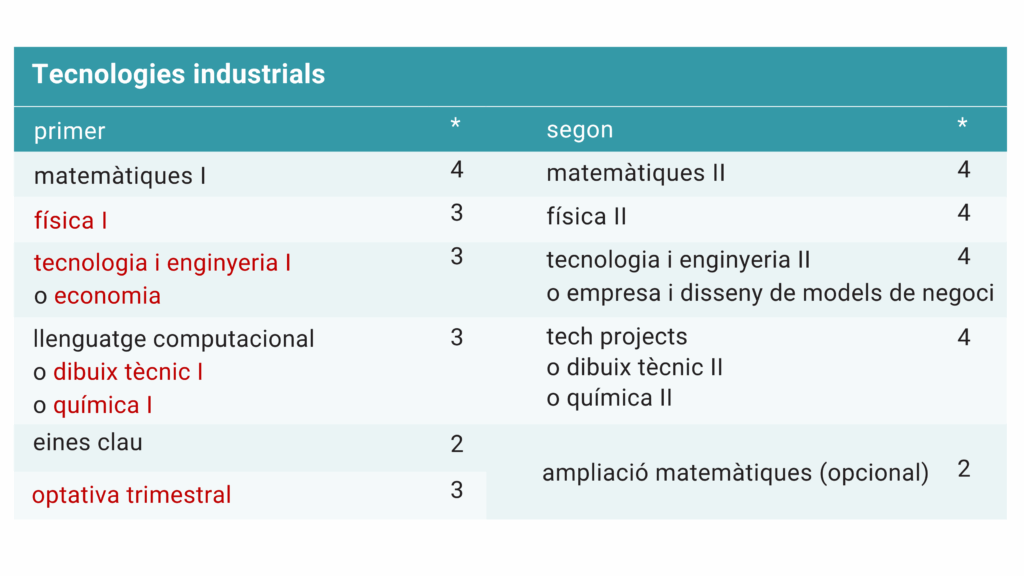This screenshot has width=1024, height=576.
Task: Select the "física II" subject
Action: click(x=586, y=216)
